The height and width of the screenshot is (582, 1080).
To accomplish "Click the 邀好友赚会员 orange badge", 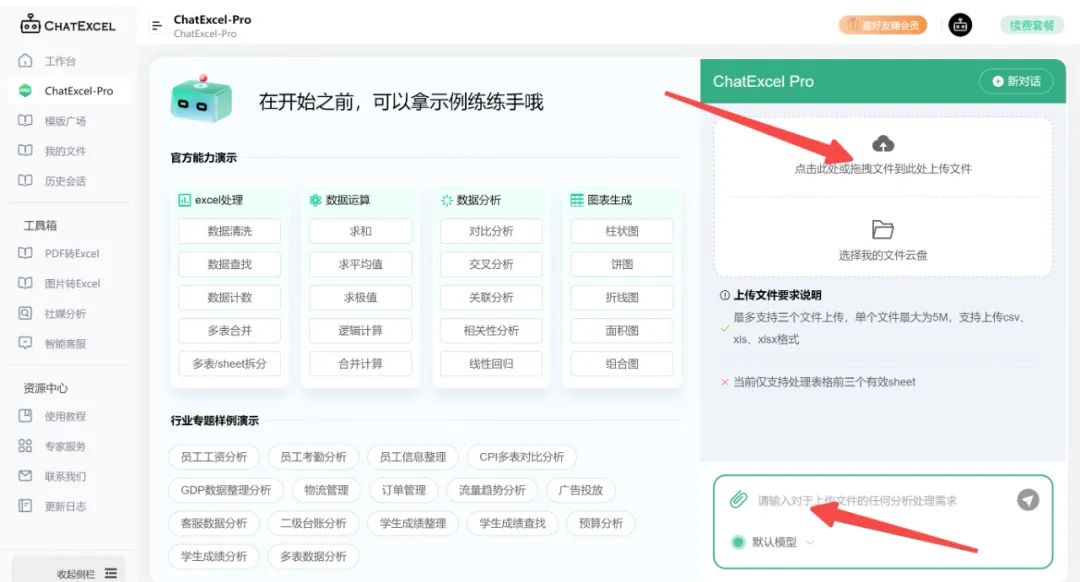I will pyautogui.click(x=883, y=24).
